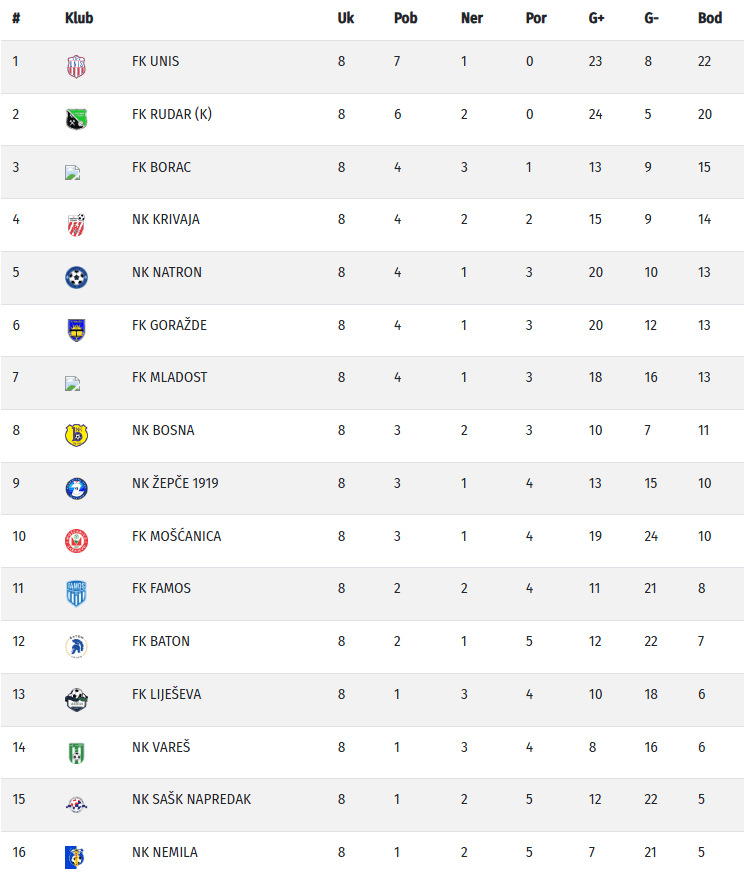Click the Klub column header
The height and width of the screenshot is (878, 744).
[79, 18]
